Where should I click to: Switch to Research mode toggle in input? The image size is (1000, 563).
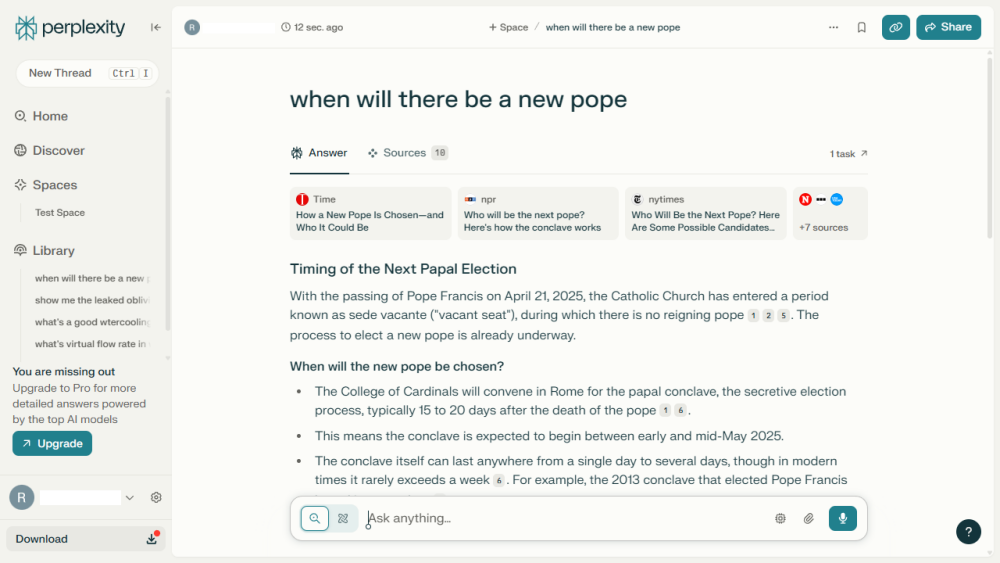(x=343, y=518)
